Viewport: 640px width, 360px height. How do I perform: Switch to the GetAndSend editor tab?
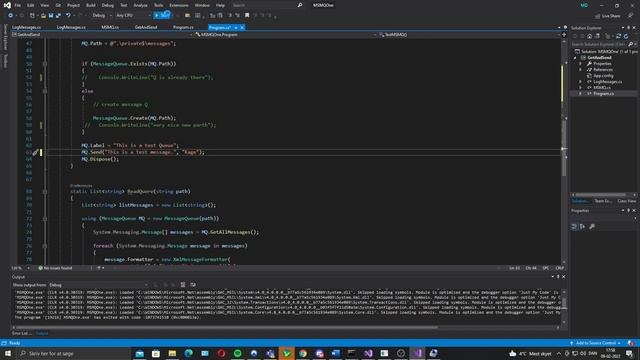coord(146,27)
